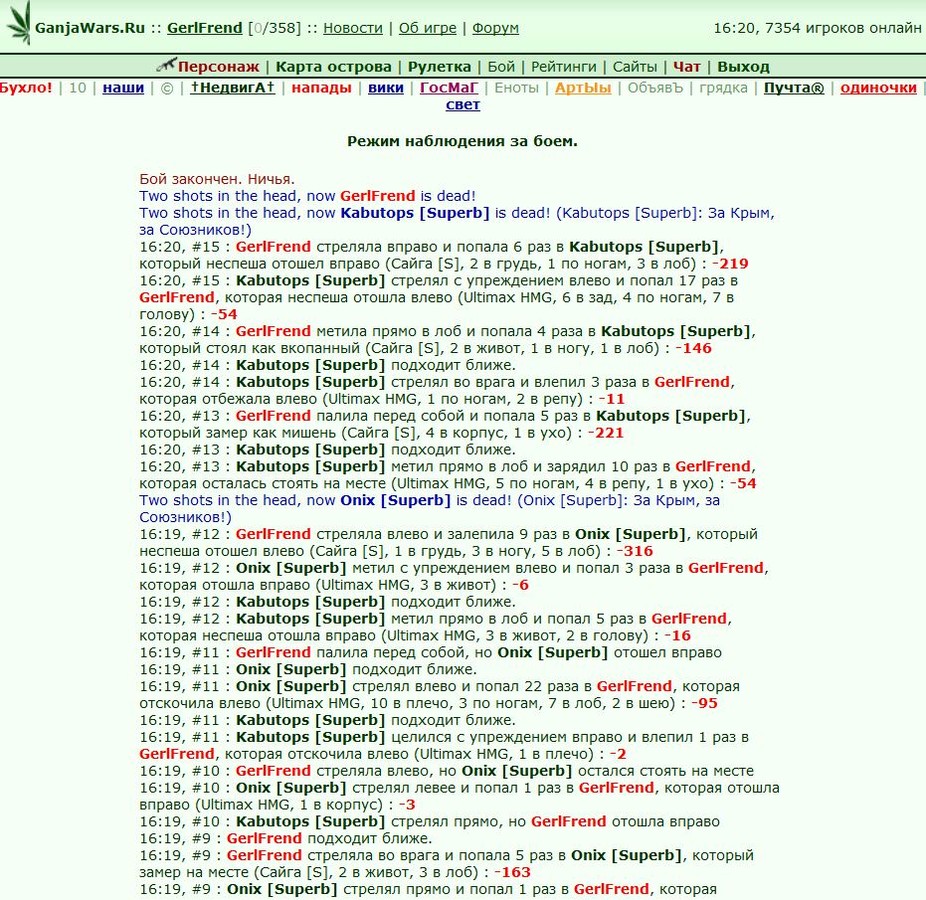
Task: Open the ОбъявЪ shortcut link
Action: (655, 88)
